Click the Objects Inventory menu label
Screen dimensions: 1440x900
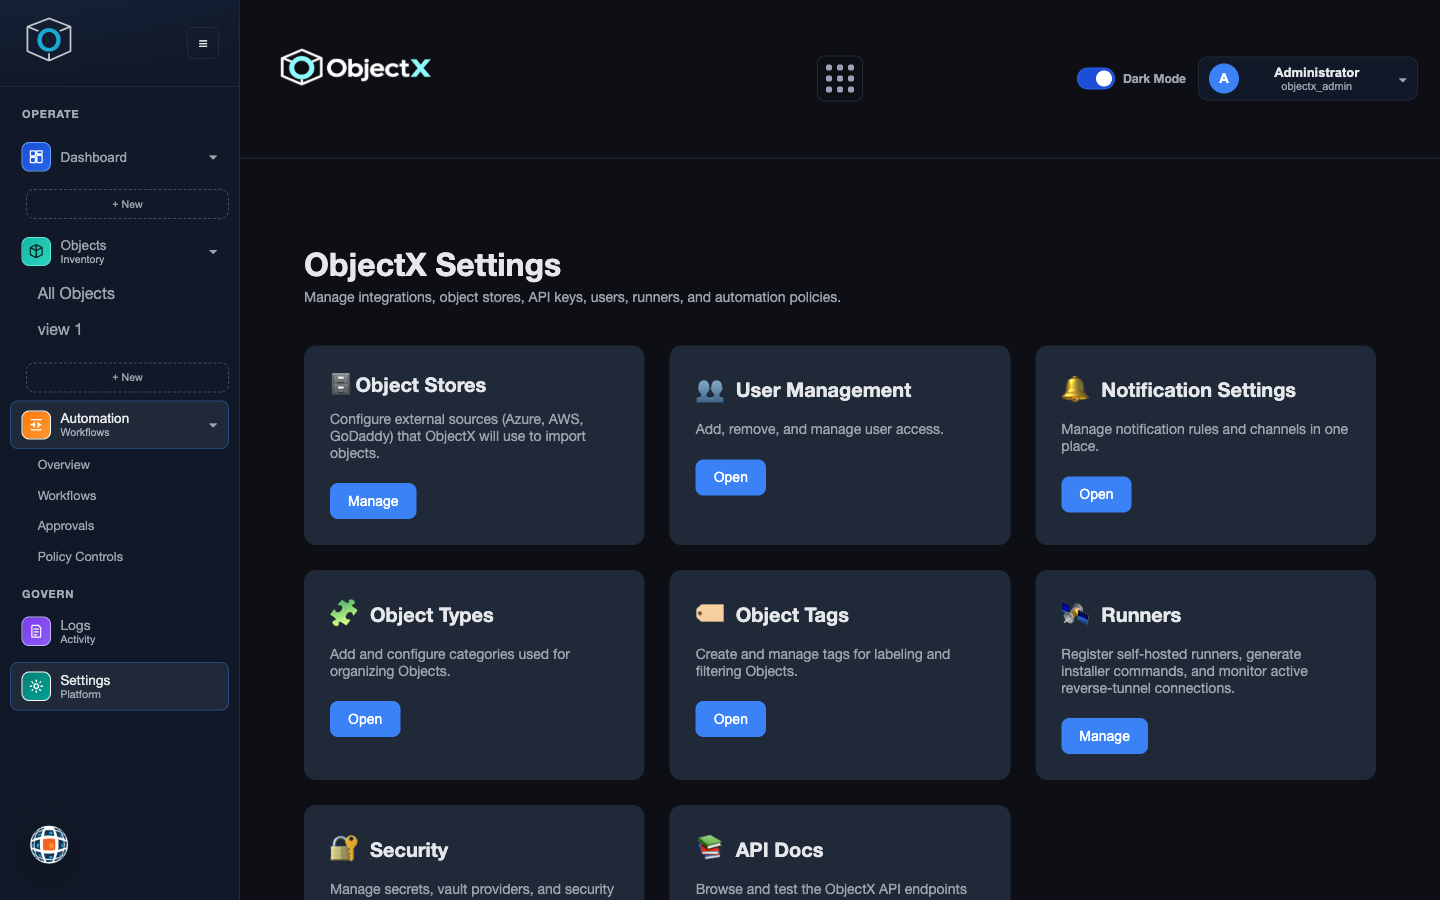click(83, 251)
